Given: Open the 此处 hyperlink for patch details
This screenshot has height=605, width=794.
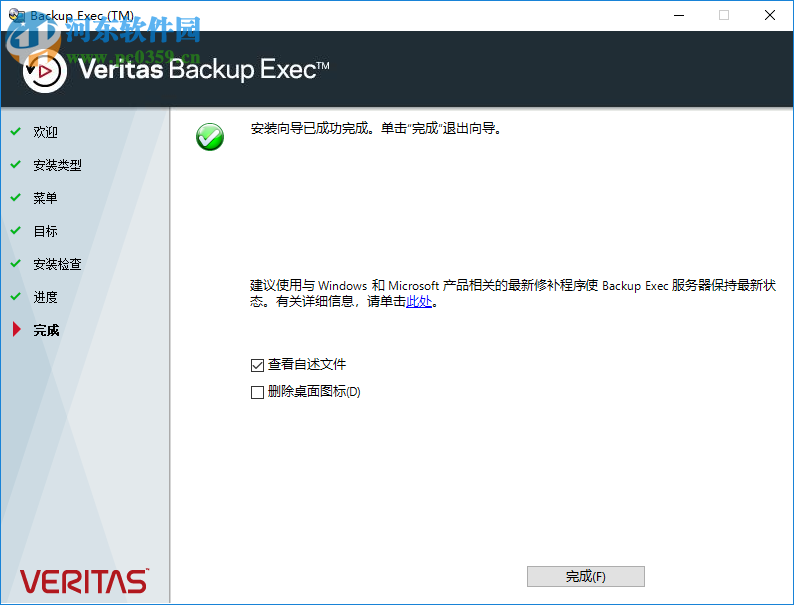Looking at the screenshot, I should coord(419,302).
